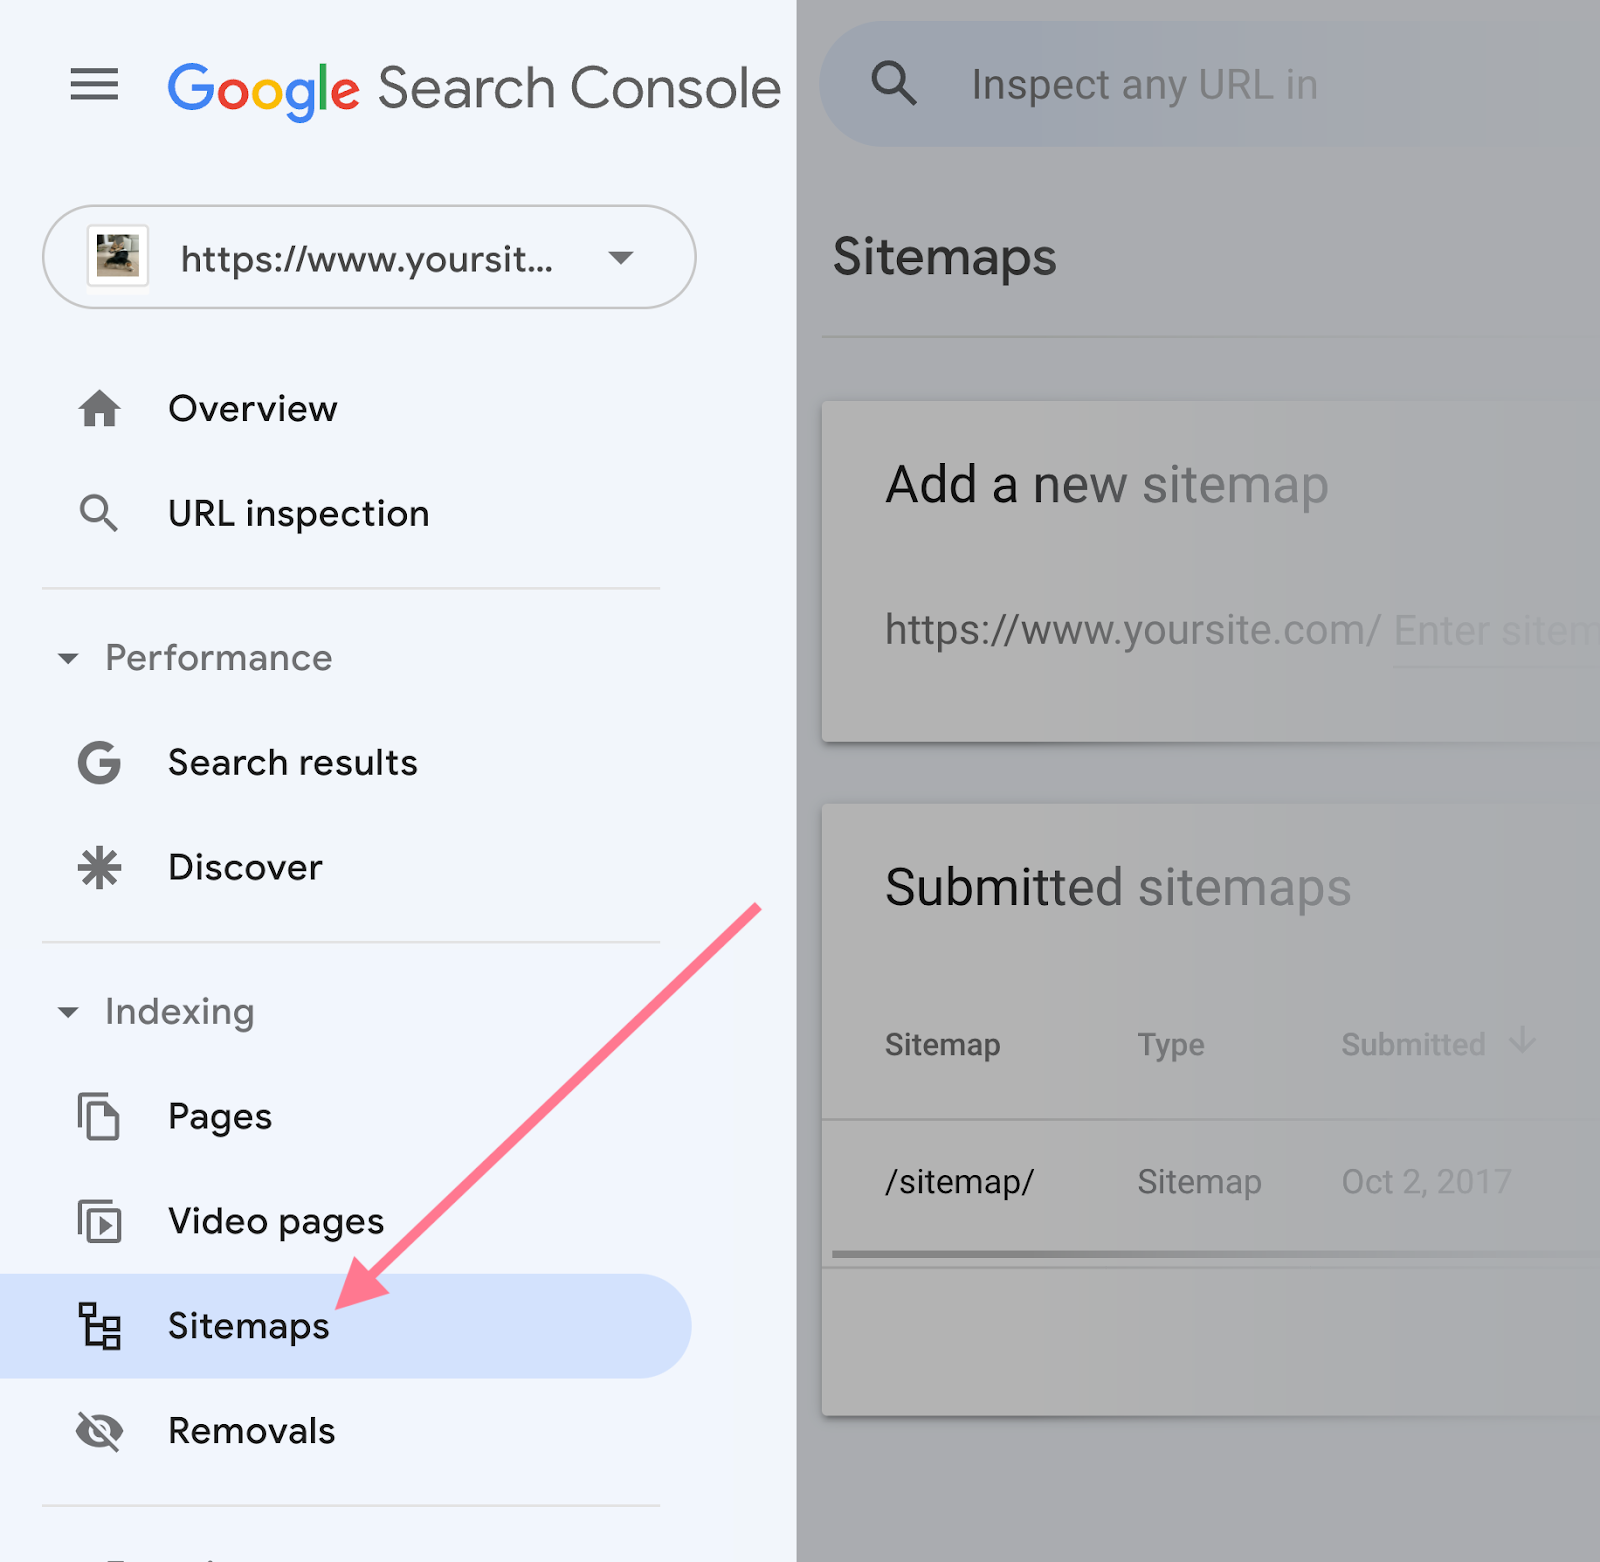The image size is (1600, 1562).
Task: Sort by the Submitted column arrow
Action: tap(1522, 1043)
